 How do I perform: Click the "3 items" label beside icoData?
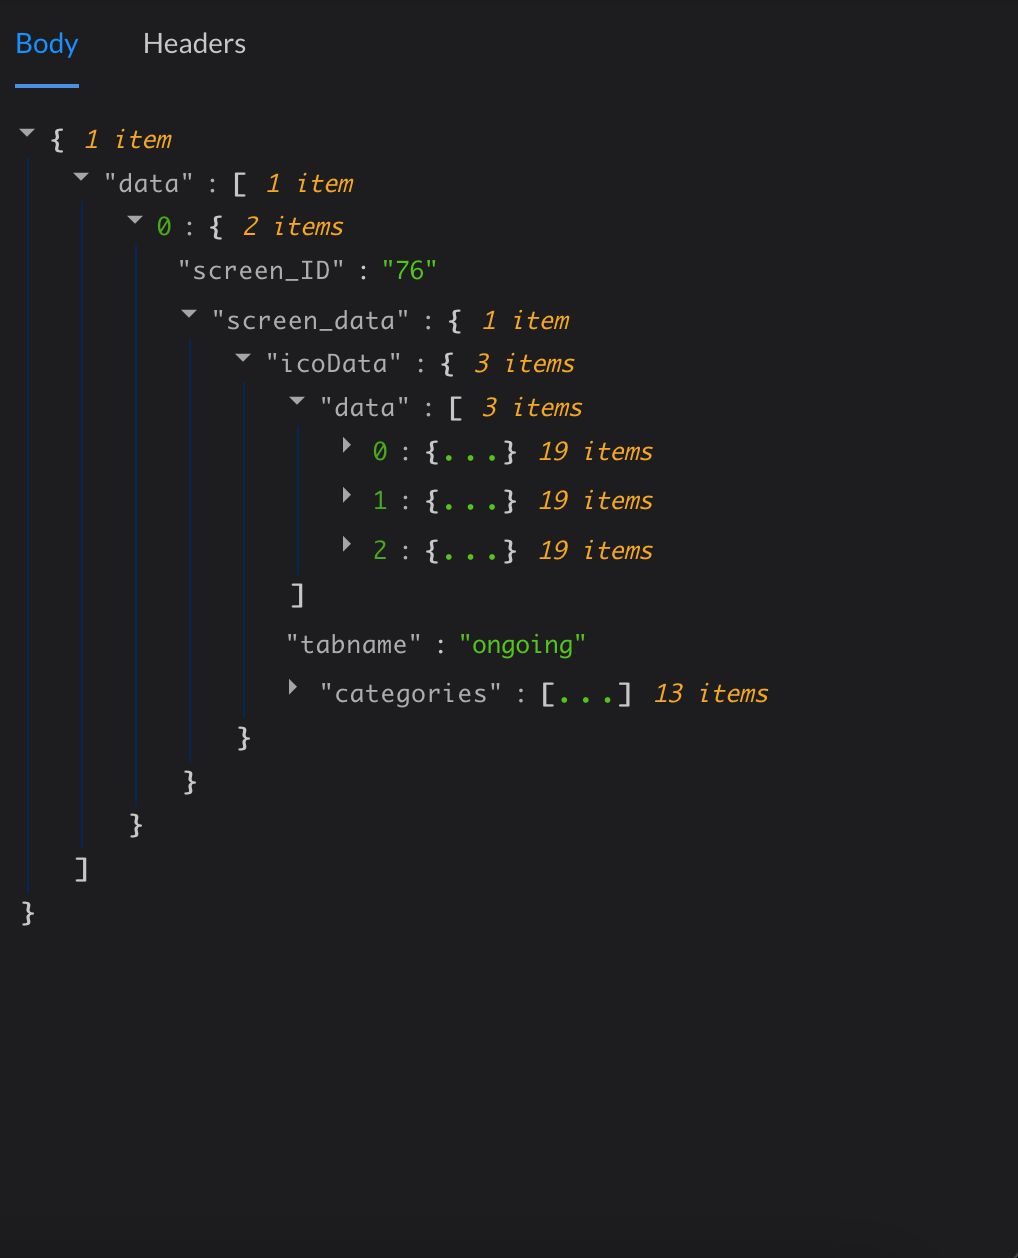[x=524, y=363]
